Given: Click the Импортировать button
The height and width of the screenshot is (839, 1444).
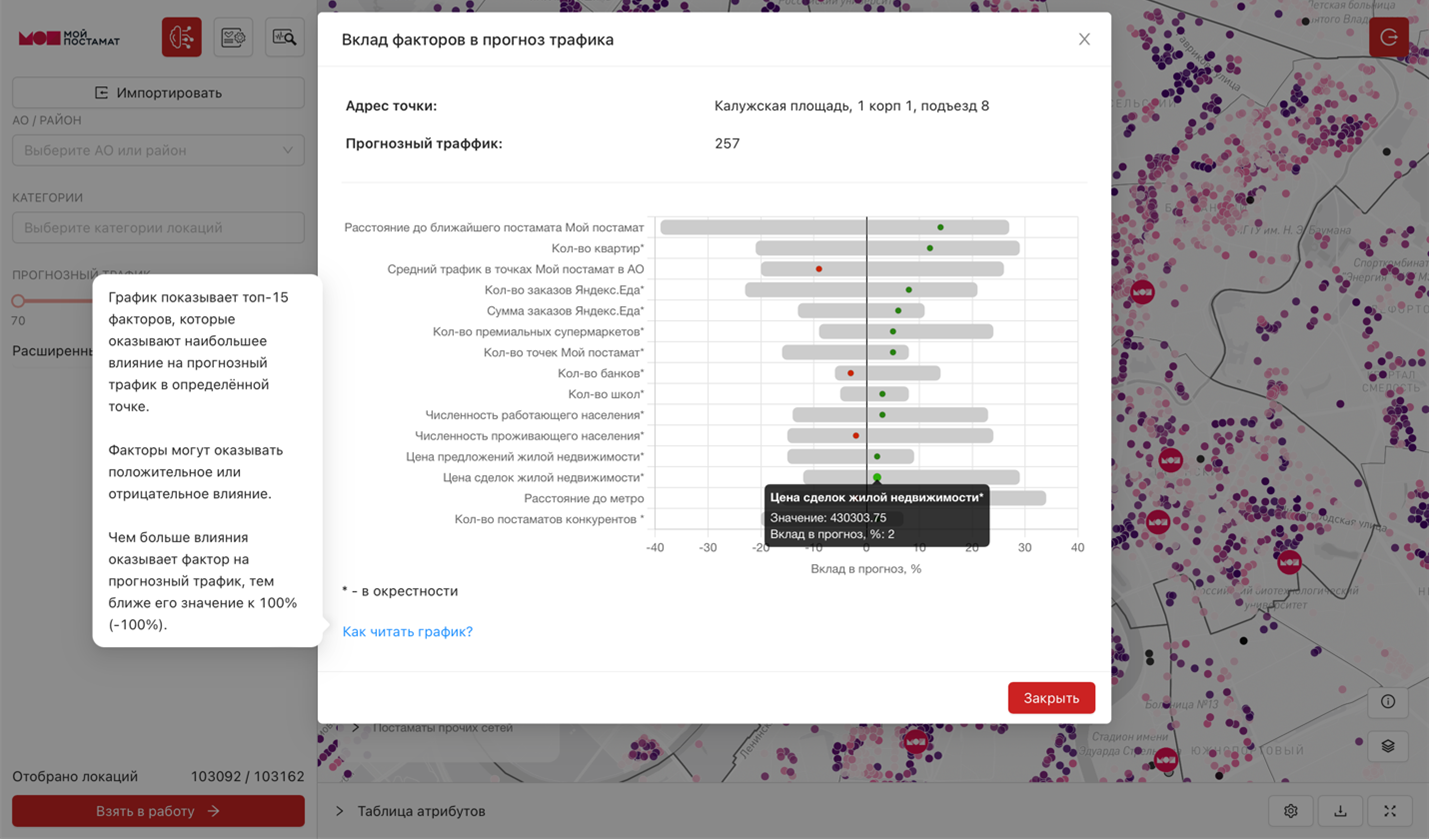Looking at the screenshot, I should [x=158, y=93].
